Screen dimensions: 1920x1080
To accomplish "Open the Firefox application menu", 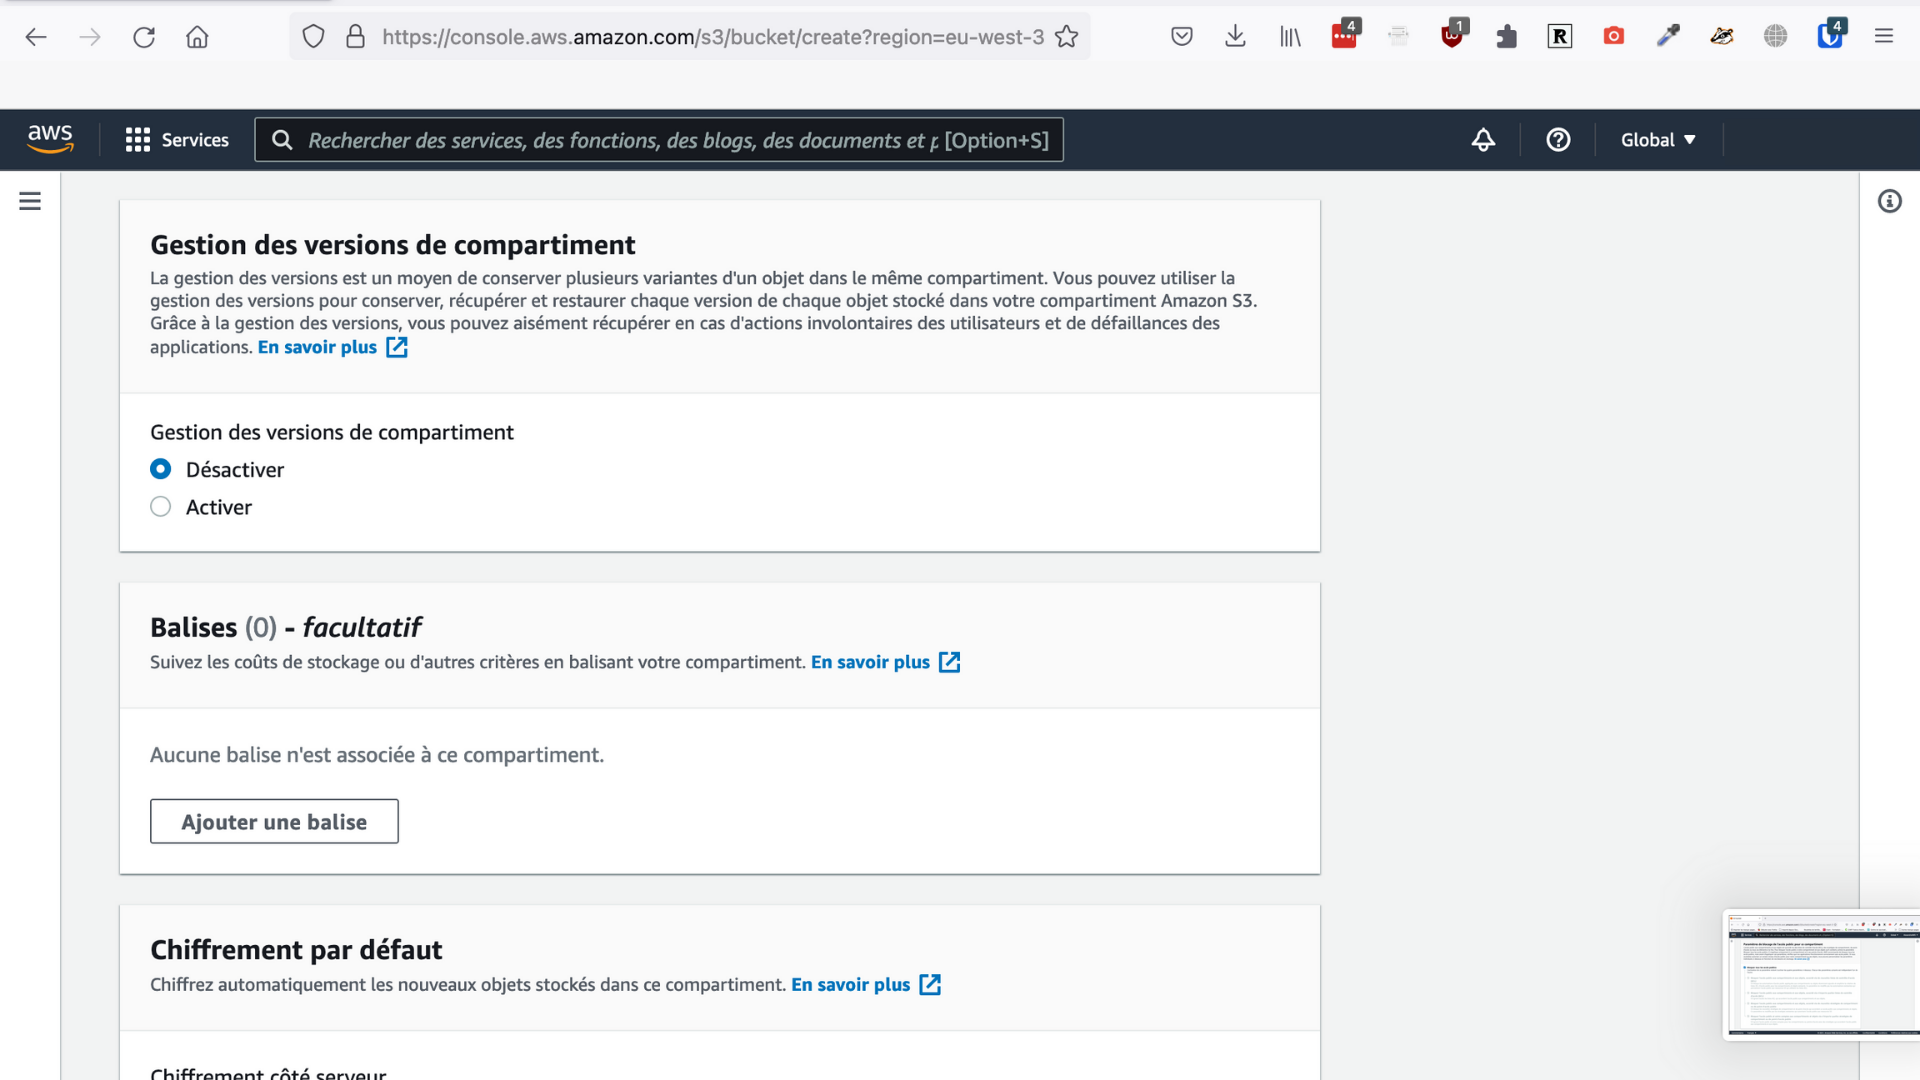I will [x=1885, y=37].
